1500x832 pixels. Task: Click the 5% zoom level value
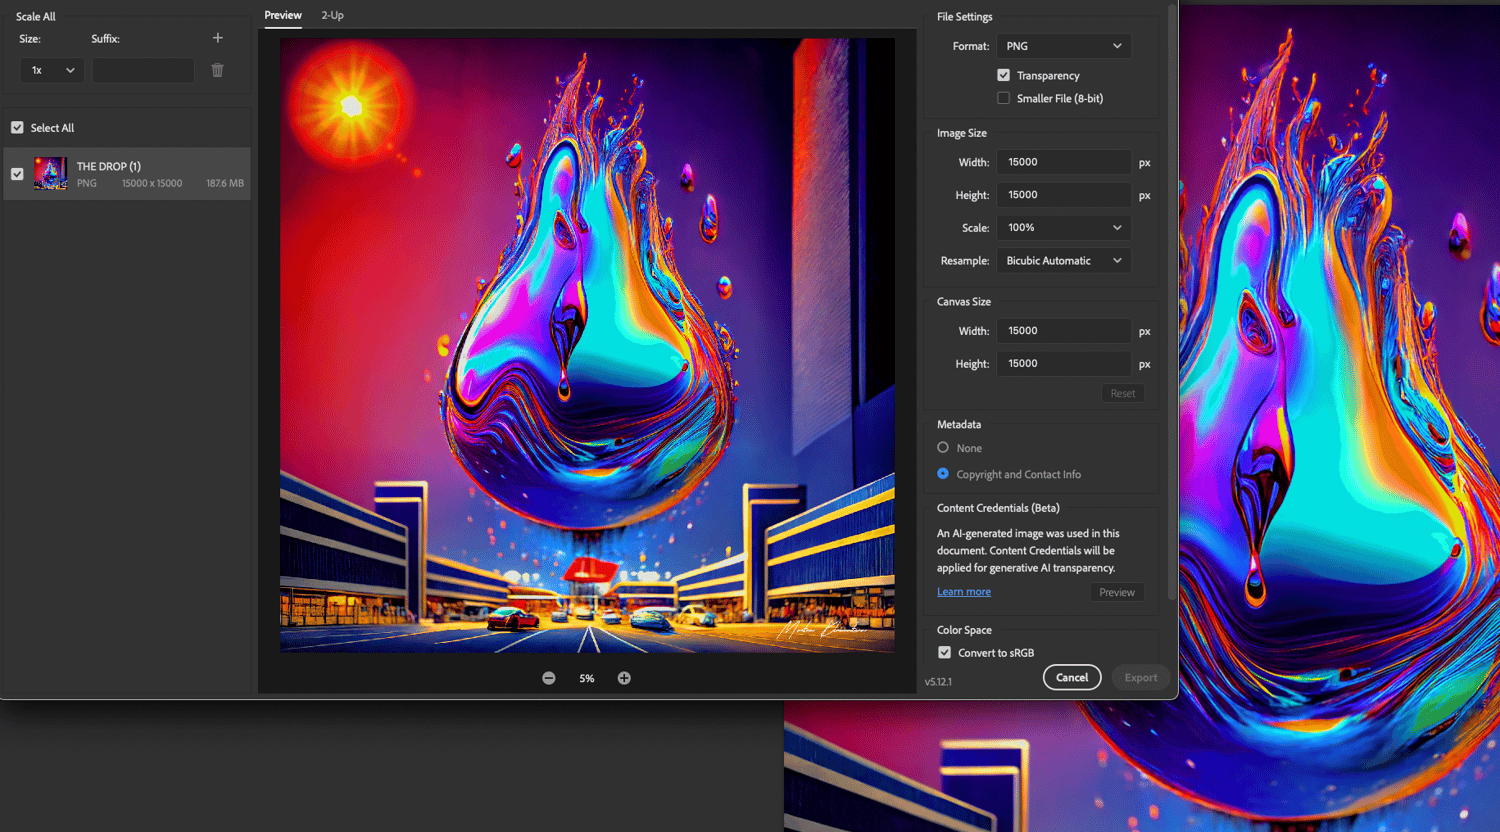pos(587,678)
